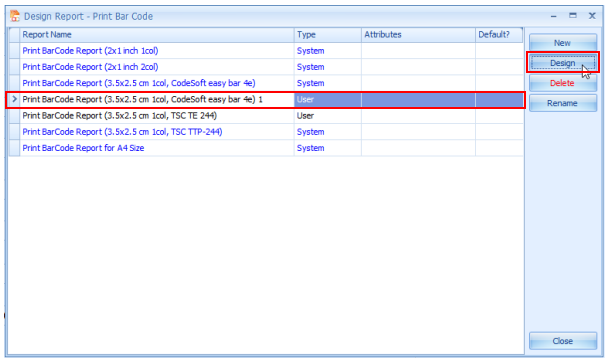
Task: Click row selector for 2x1 inch 1col report
Action: [14, 51]
